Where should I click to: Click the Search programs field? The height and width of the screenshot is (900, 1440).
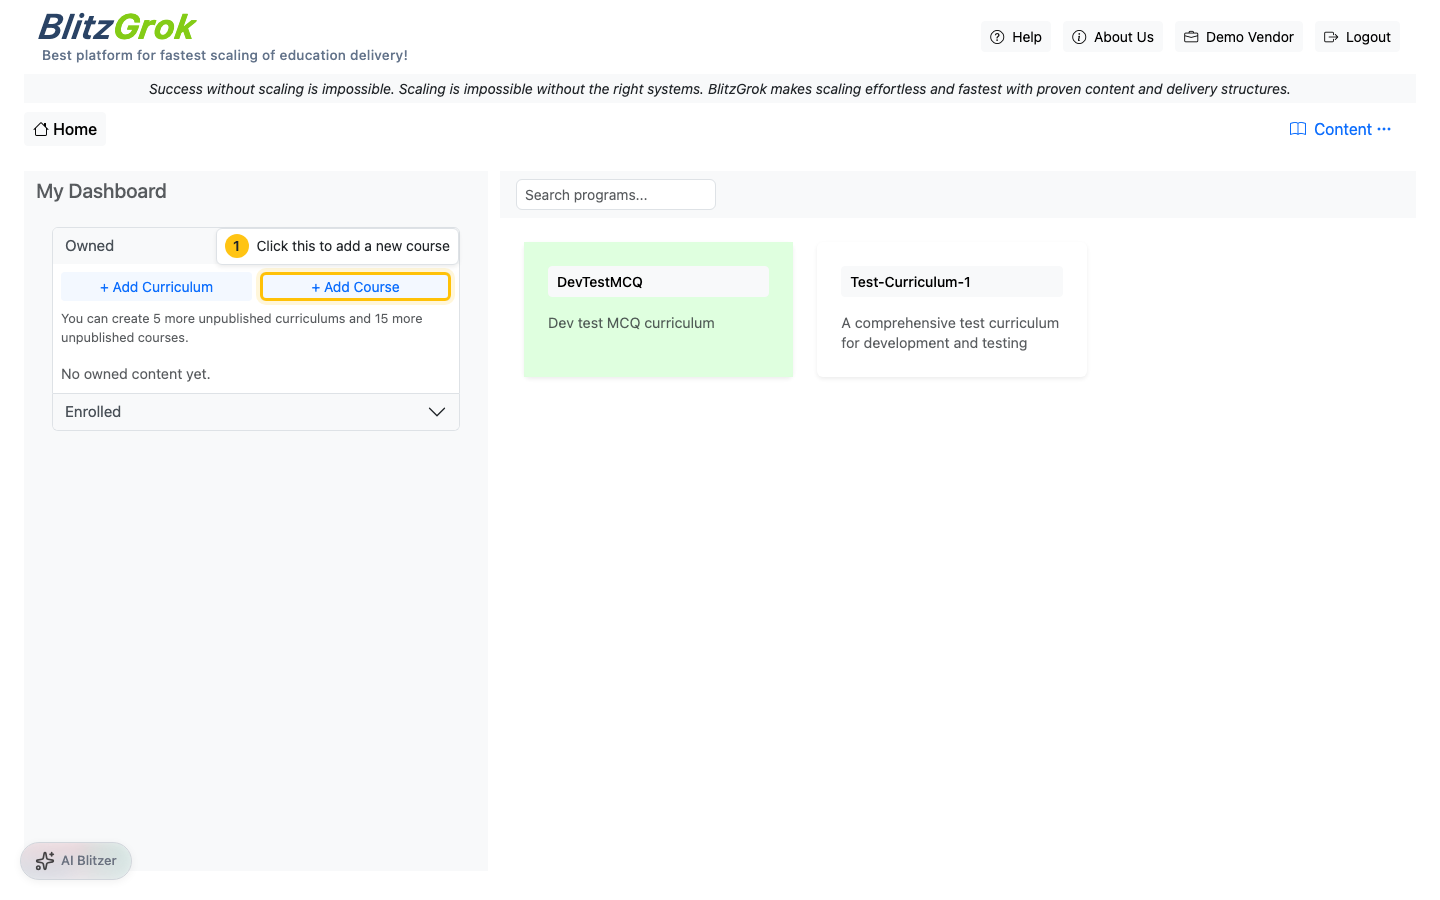coord(615,194)
